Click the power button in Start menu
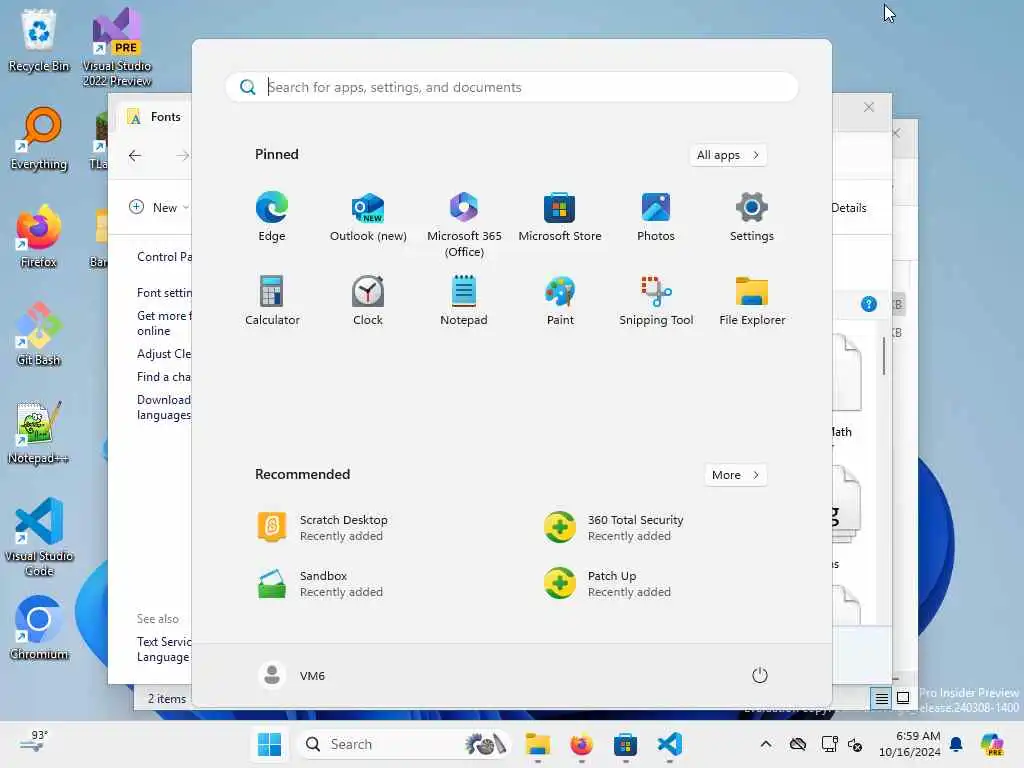This screenshot has width=1024, height=768. [760, 675]
